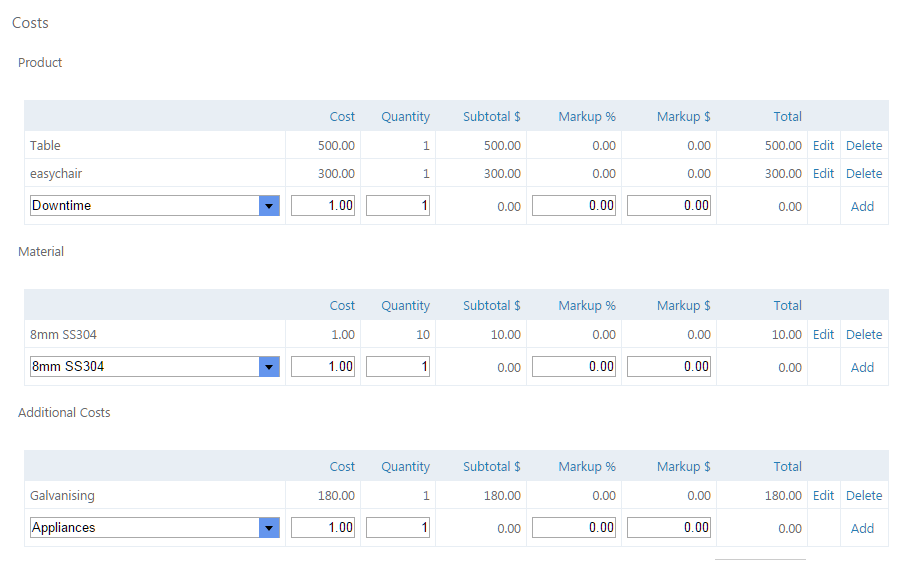
Task: Edit the Table product row
Action: 823,146
